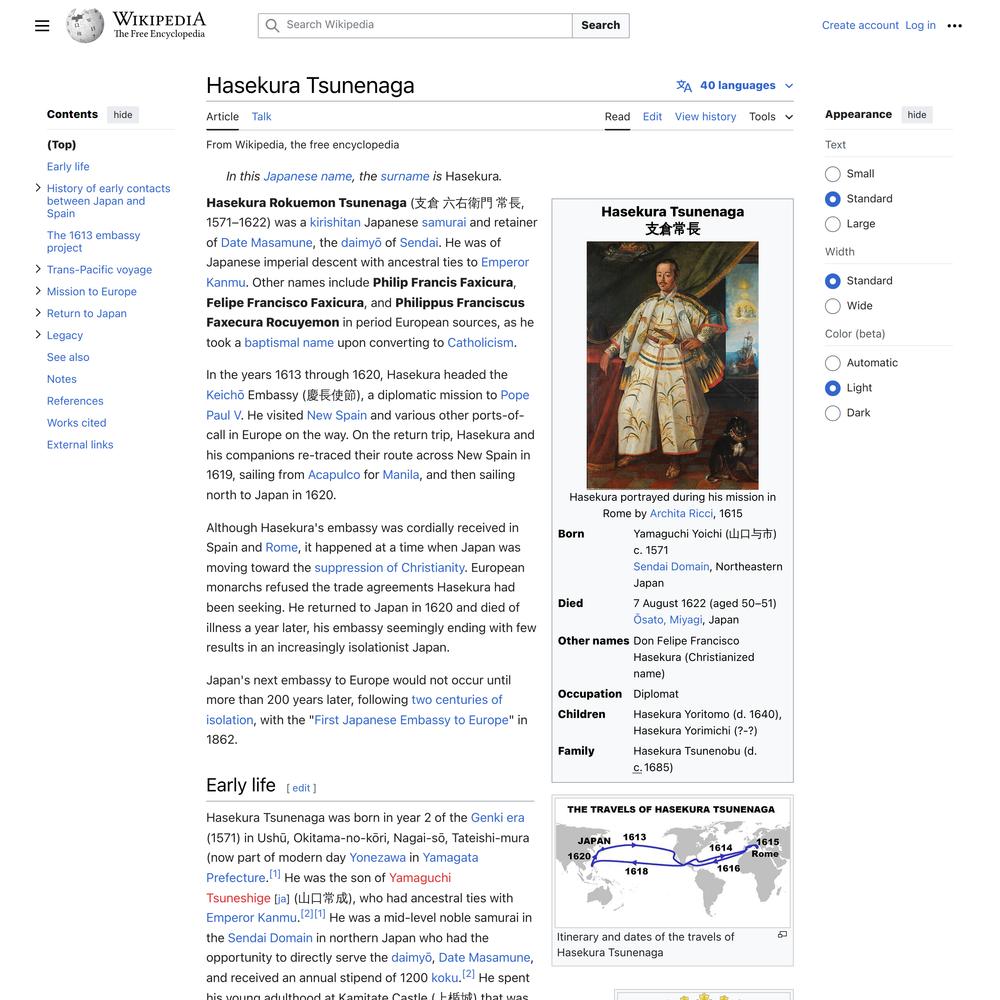This screenshot has width=1000, height=1000.
Task: Select the Small text size option
Action: (832, 174)
